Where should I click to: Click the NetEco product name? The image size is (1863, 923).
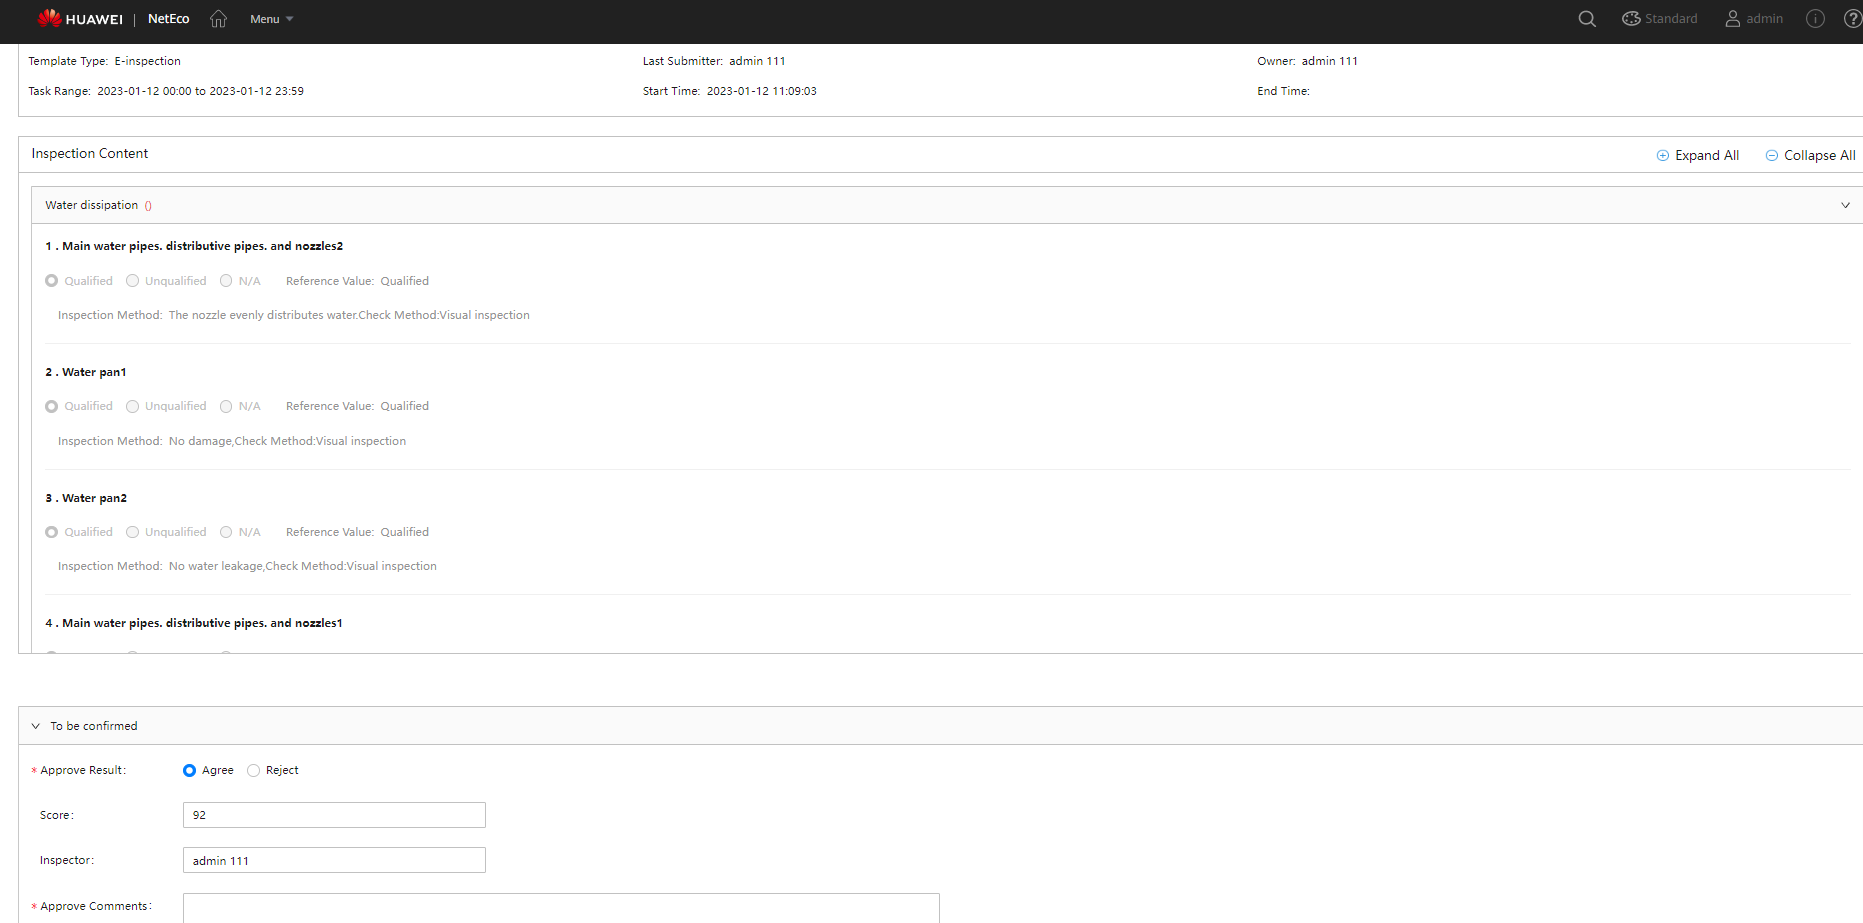click(168, 19)
